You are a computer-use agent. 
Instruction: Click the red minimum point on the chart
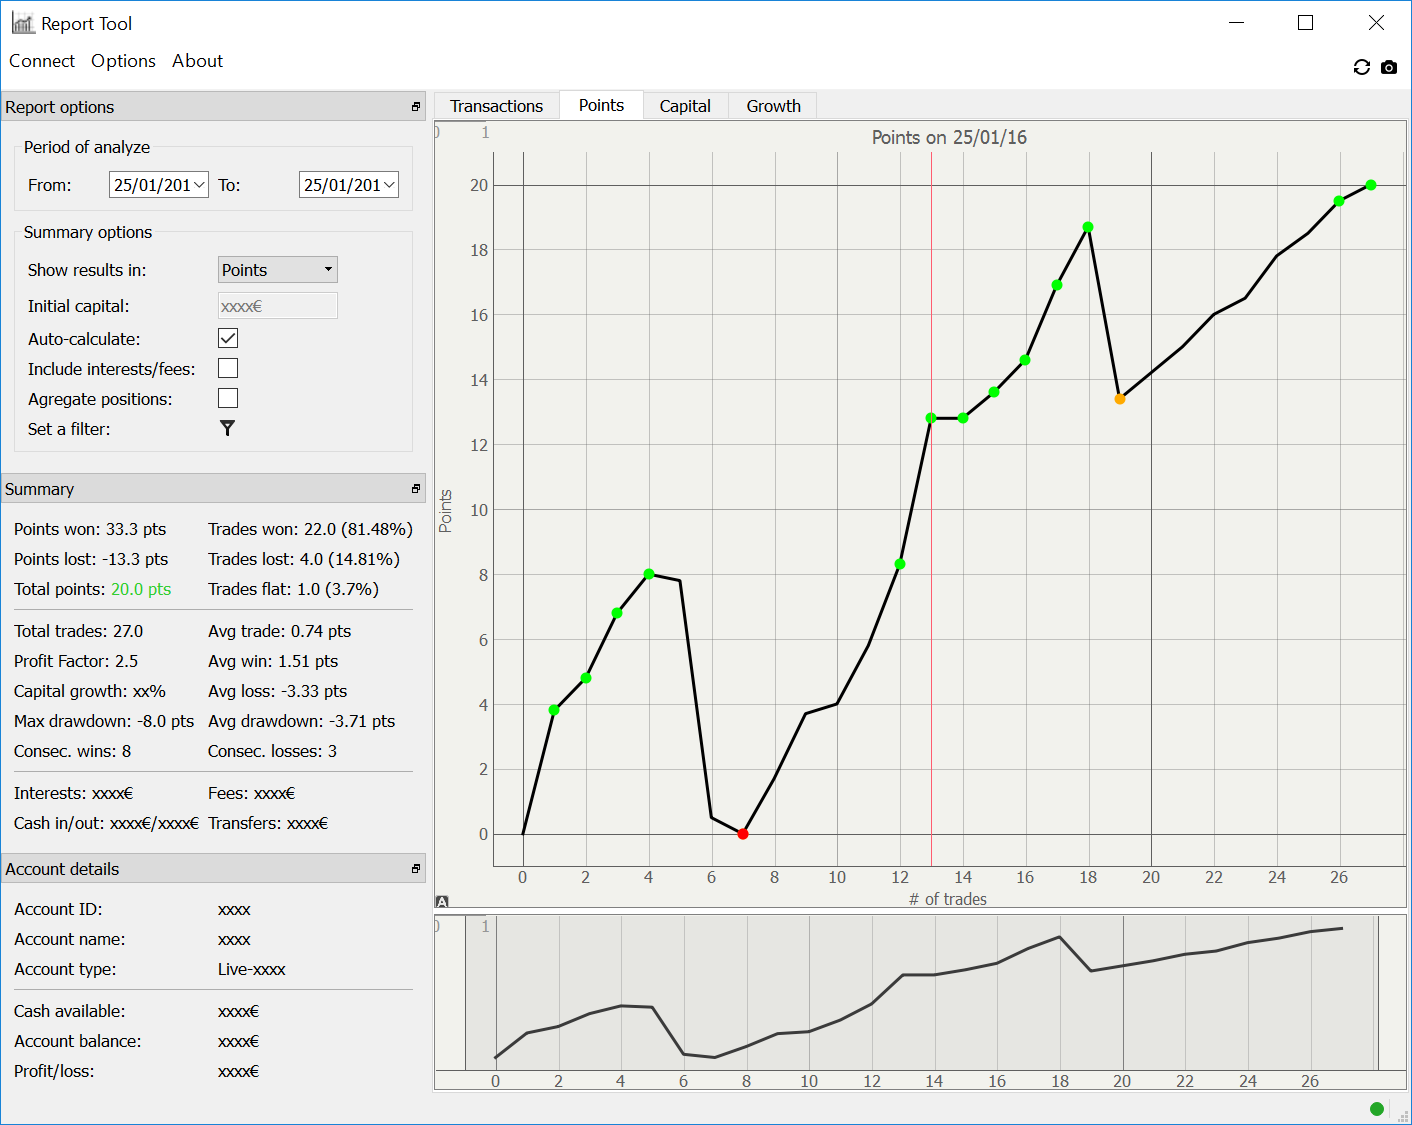point(742,834)
